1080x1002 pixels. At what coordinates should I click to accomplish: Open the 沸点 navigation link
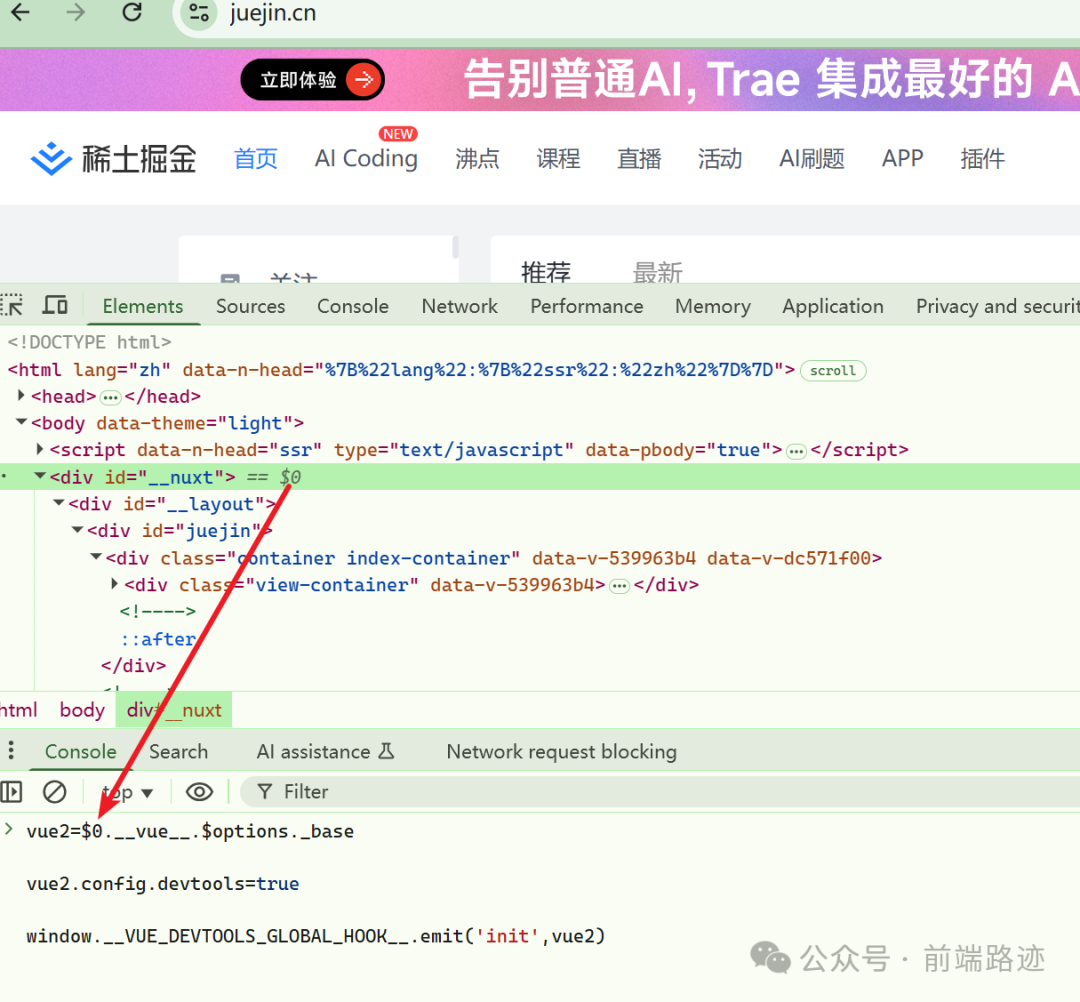click(x=477, y=159)
